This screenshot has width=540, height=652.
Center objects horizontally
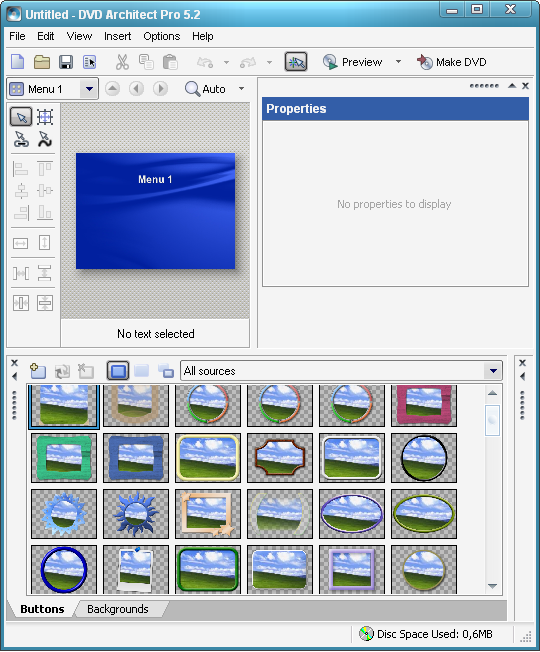(x=21, y=191)
